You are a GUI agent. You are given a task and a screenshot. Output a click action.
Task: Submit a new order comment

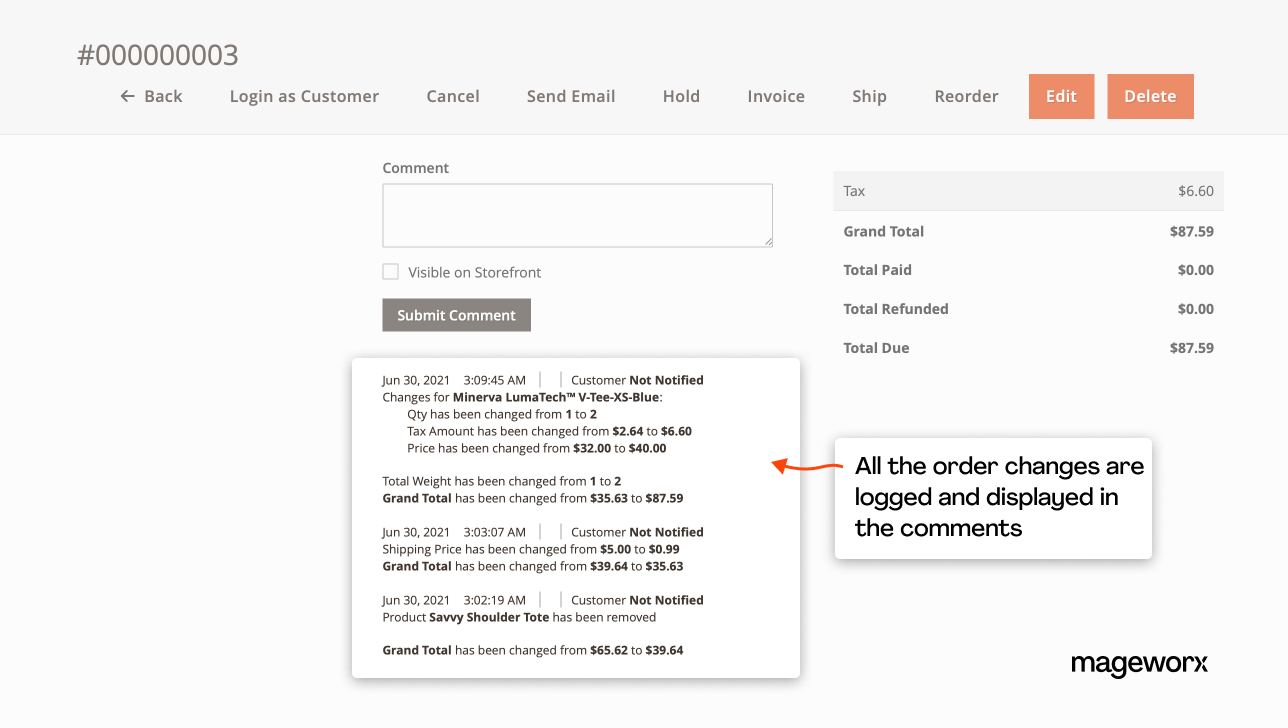click(x=456, y=314)
